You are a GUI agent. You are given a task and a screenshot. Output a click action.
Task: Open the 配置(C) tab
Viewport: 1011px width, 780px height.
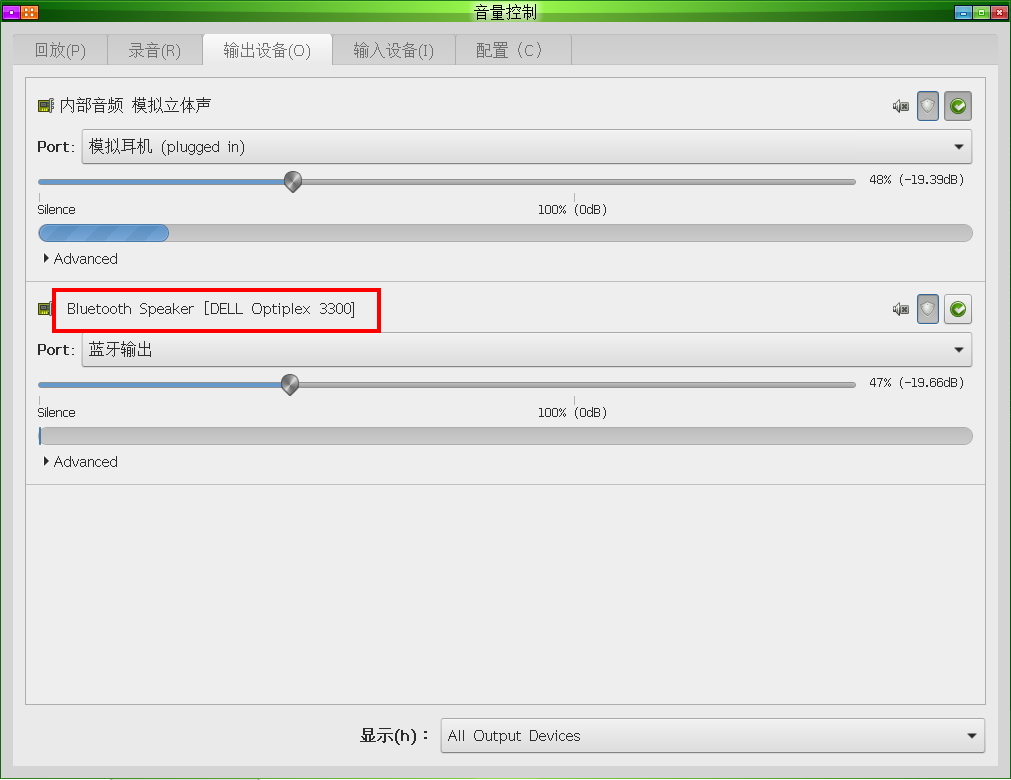(x=510, y=50)
